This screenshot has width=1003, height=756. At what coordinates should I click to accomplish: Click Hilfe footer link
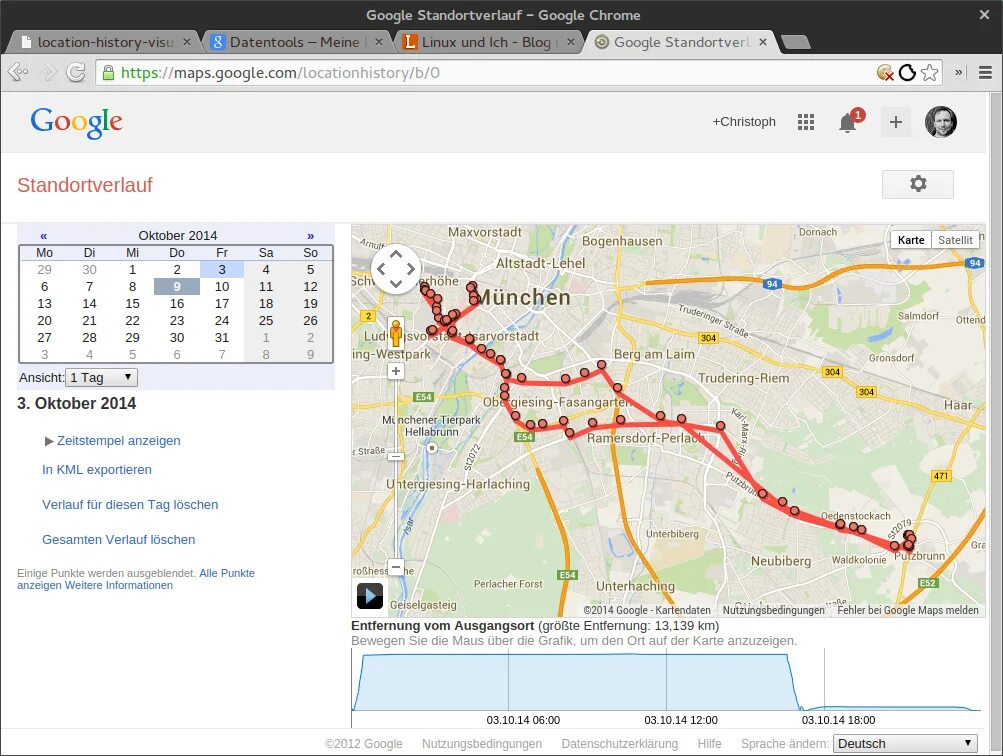(x=709, y=744)
